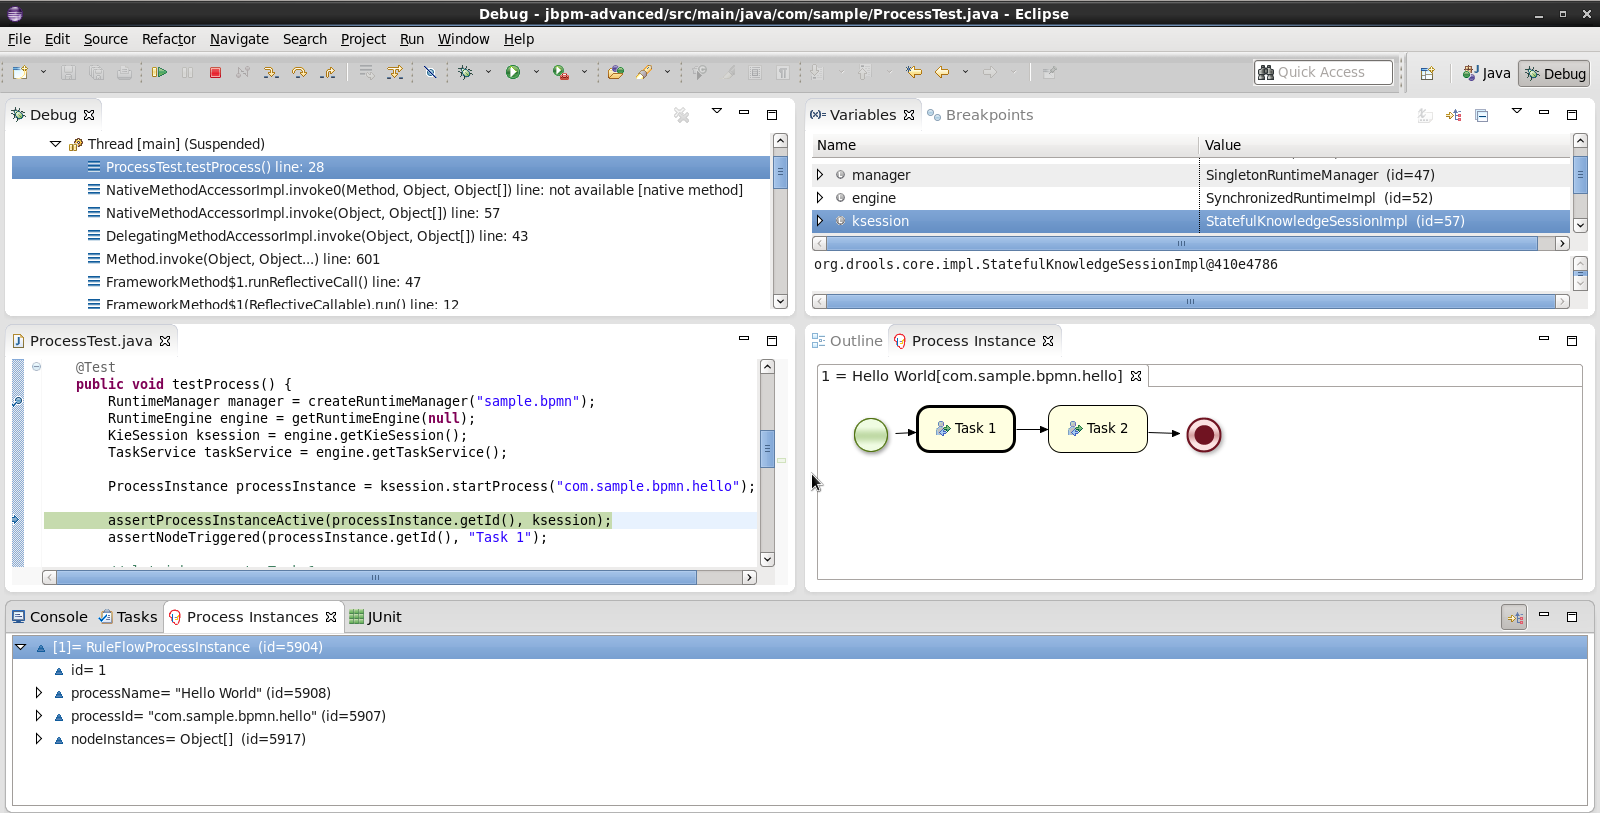Viewport: 1600px width, 813px height.
Task: Click the Step Over icon
Action: point(299,72)
